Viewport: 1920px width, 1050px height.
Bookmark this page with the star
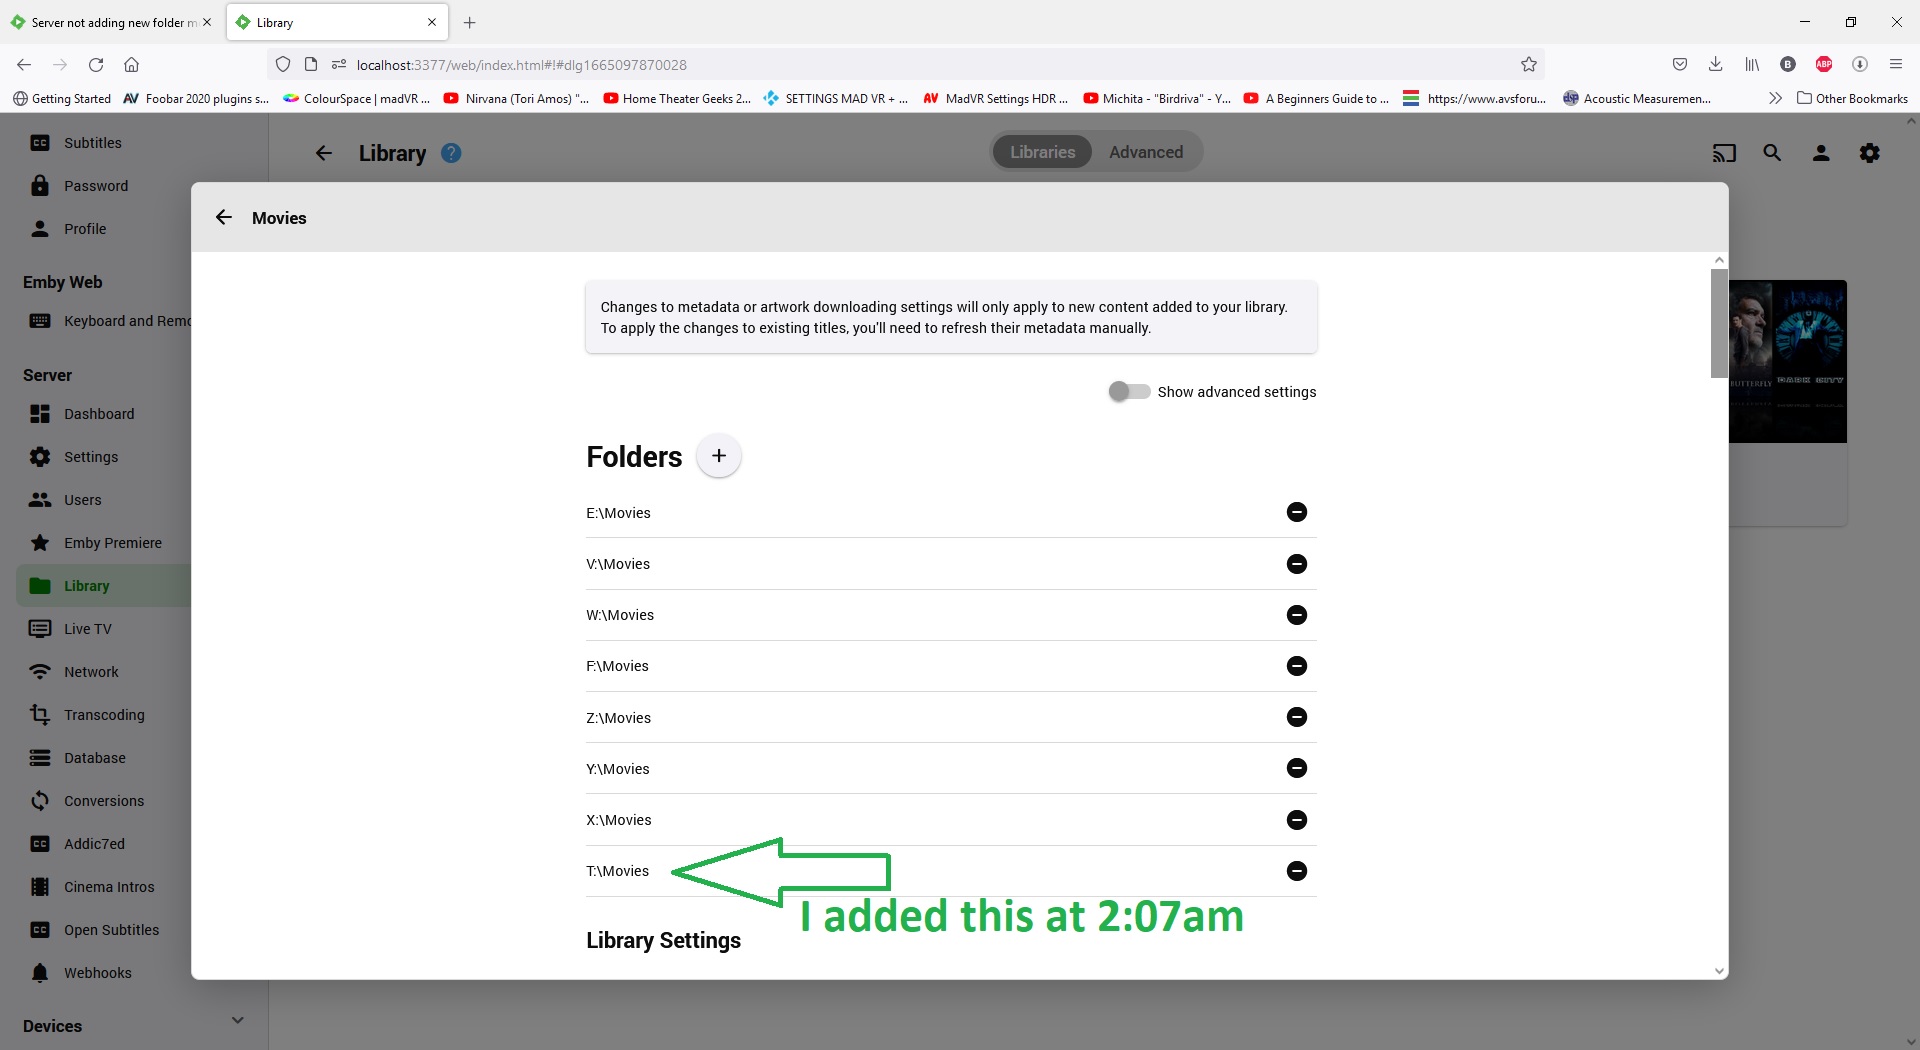coord(1528,65)
